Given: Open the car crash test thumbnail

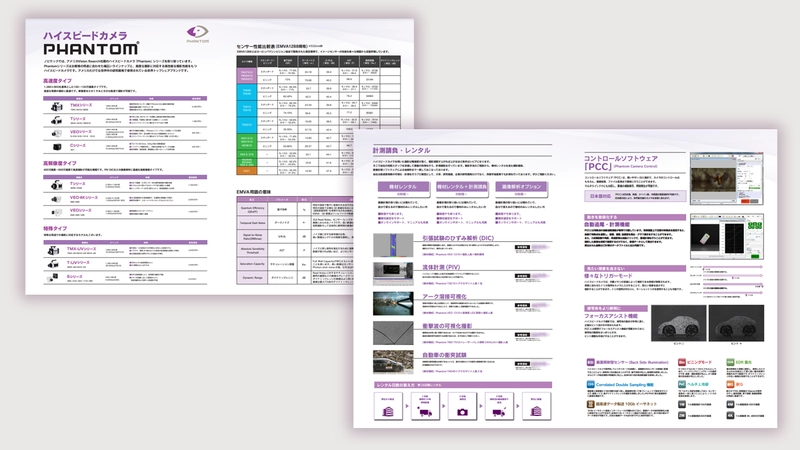Looking at the screenshot, I should point(393,362).
